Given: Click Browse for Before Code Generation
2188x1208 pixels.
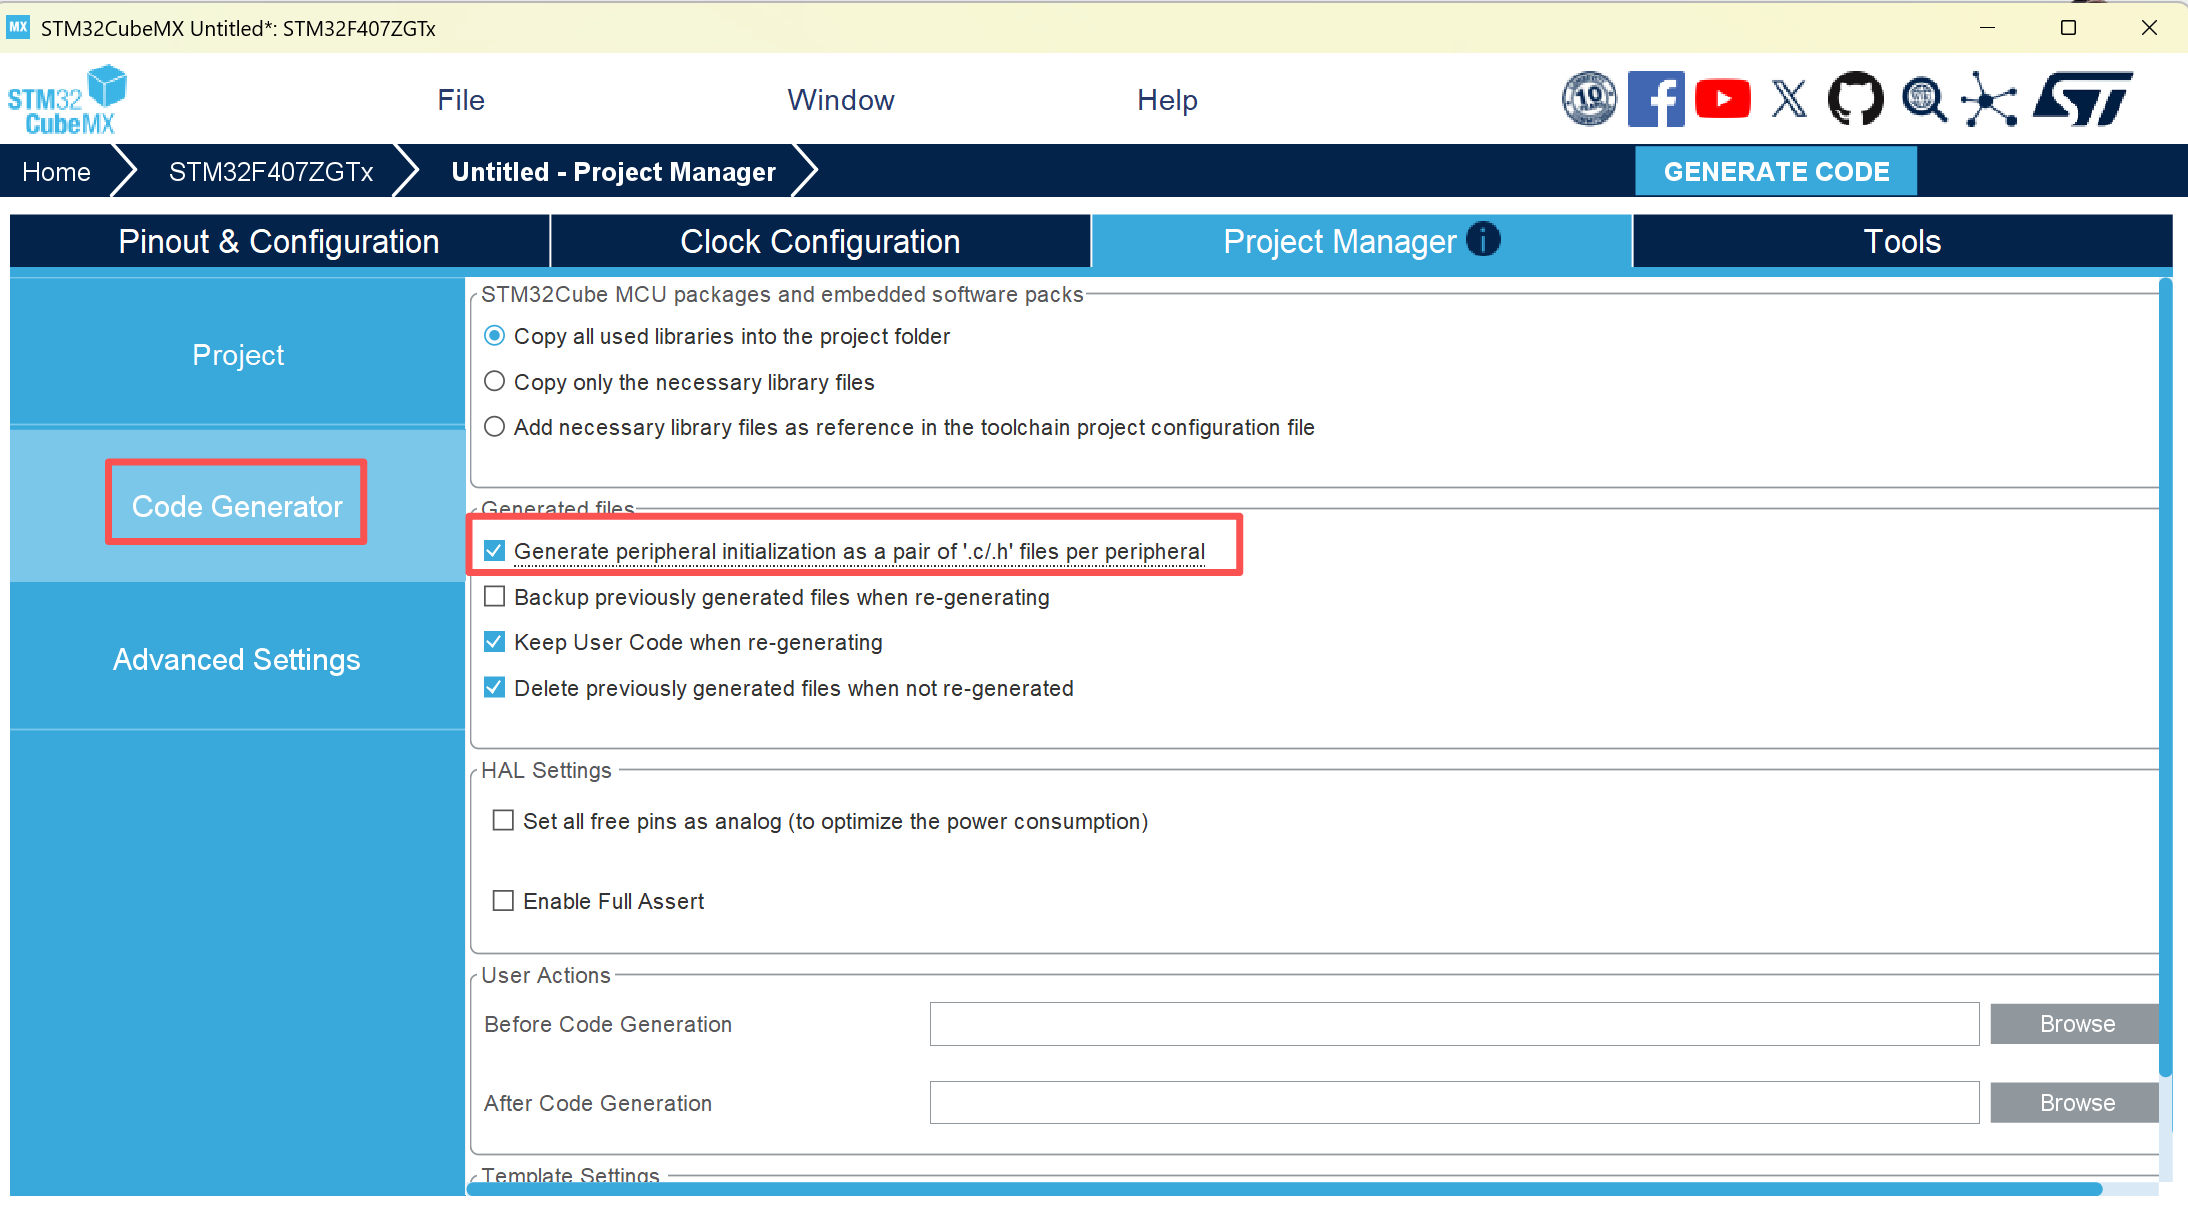Looking at the screenshot, I should [x=2076, y=1024].
